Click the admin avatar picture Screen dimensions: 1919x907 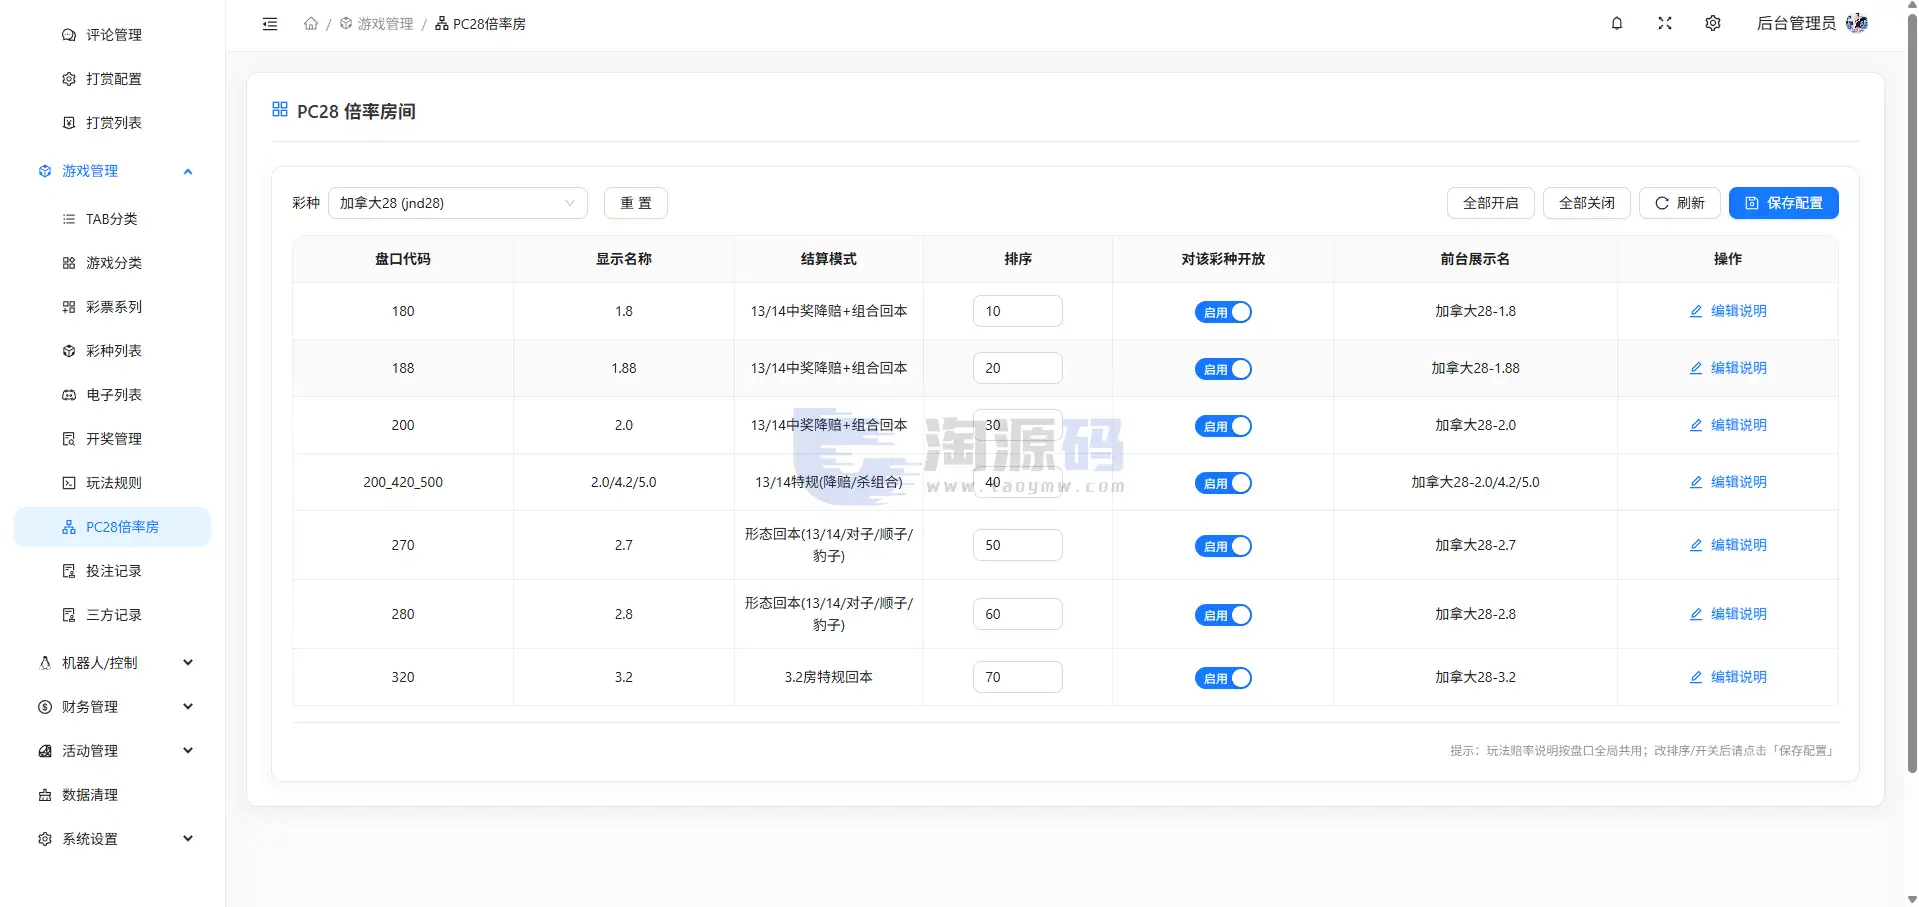pos(1857,23)
